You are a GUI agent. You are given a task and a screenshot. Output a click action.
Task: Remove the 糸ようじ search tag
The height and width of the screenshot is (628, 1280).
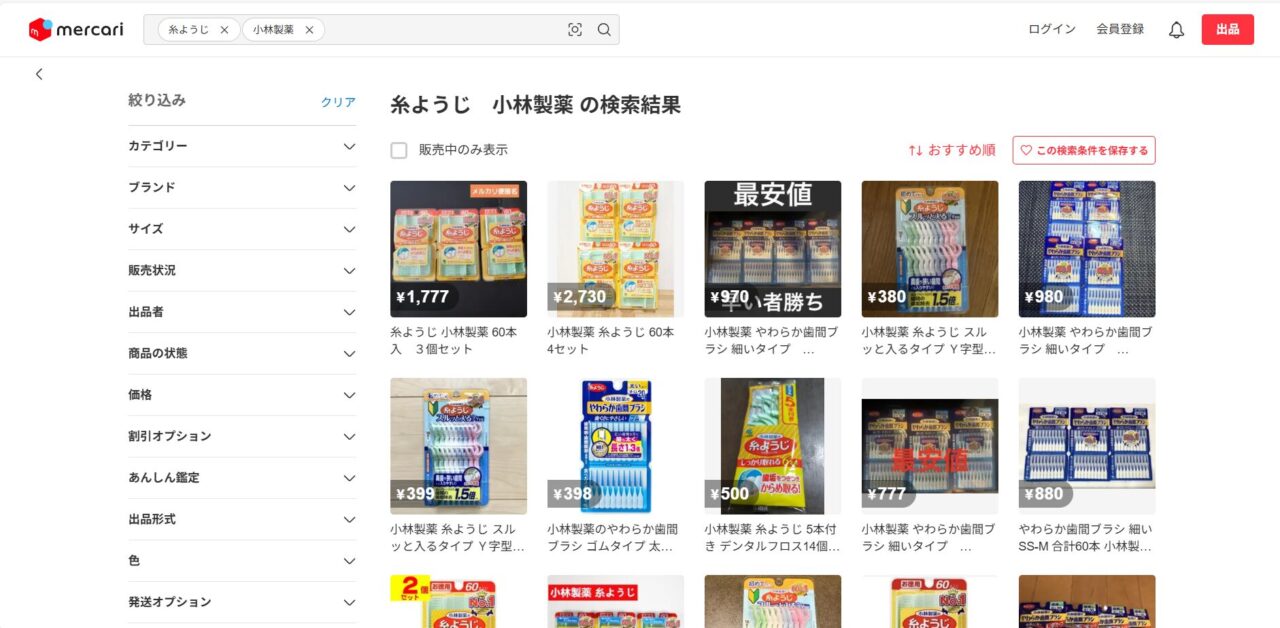point(224,30)
